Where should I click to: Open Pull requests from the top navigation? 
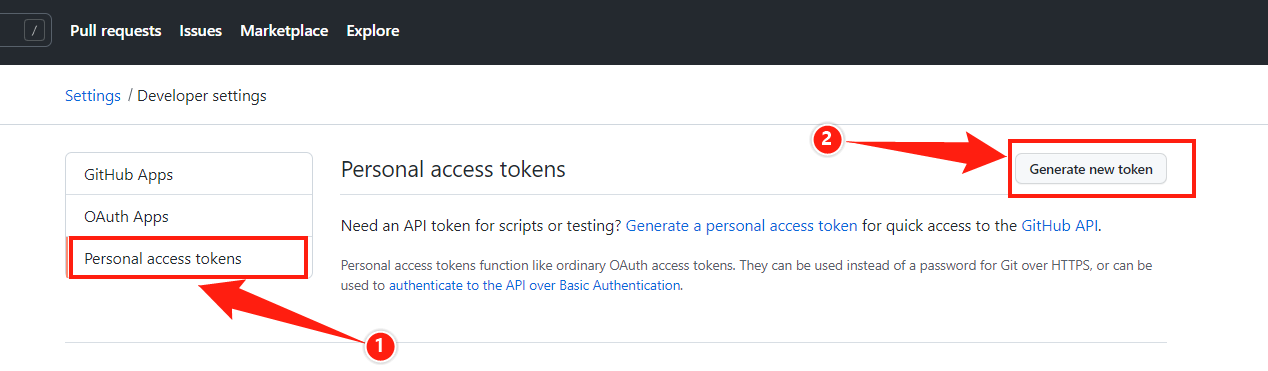115,31
